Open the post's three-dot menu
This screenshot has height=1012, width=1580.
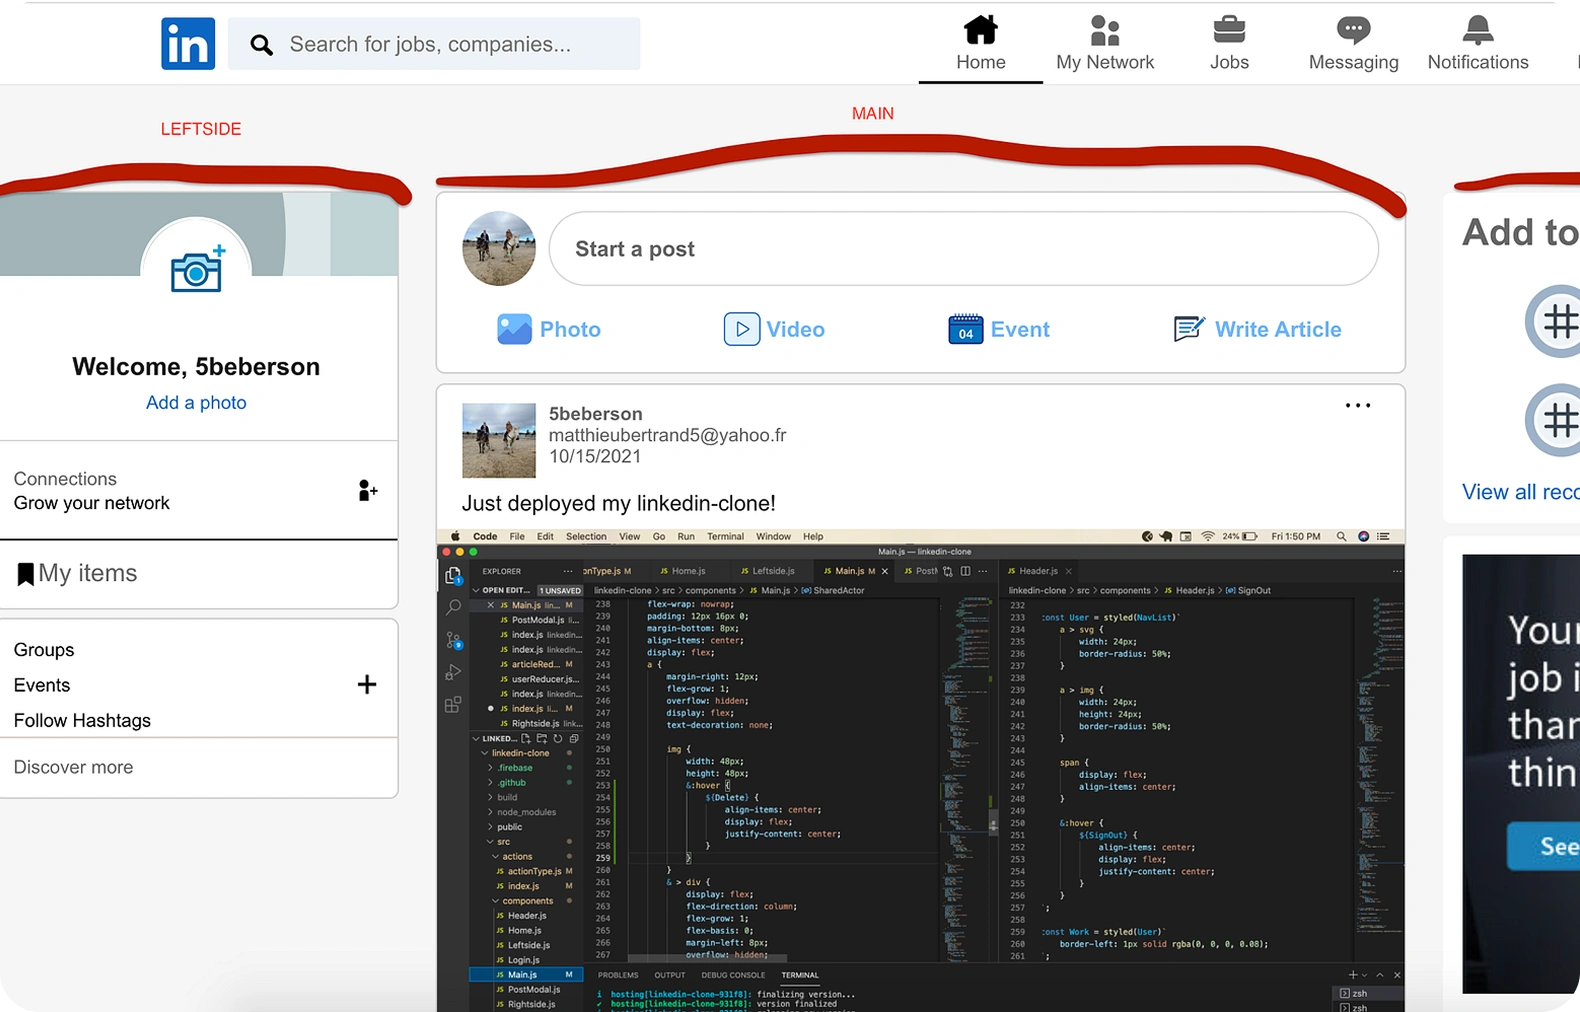pyautogui.click(x=1358, y=405)
